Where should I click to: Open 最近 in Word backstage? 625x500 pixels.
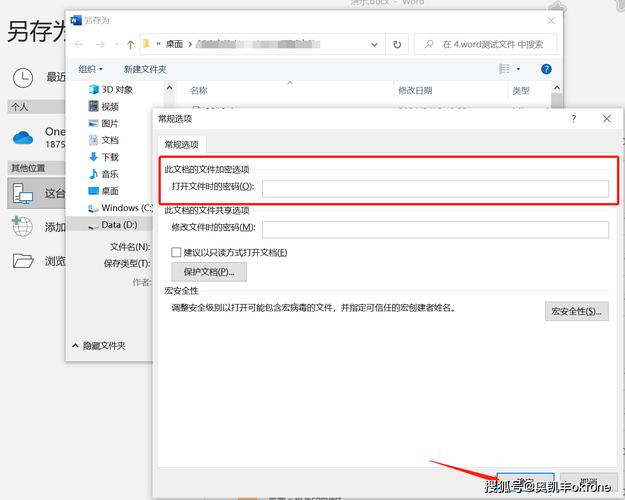[x=38, y=77]
